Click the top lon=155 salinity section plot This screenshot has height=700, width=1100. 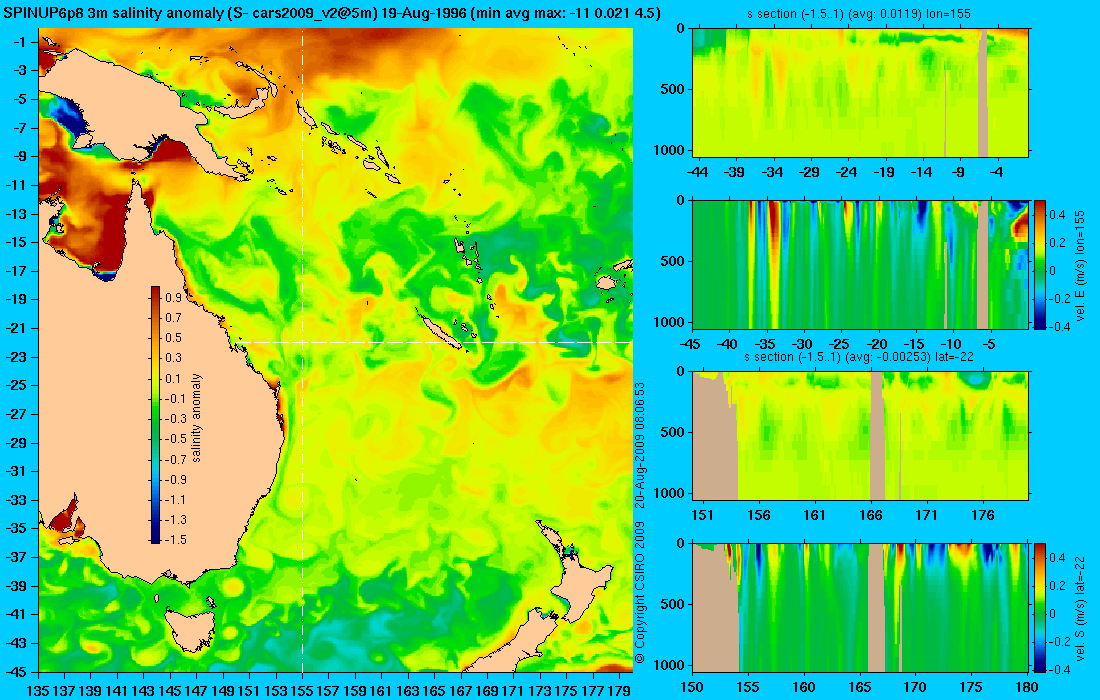(860, 93)
